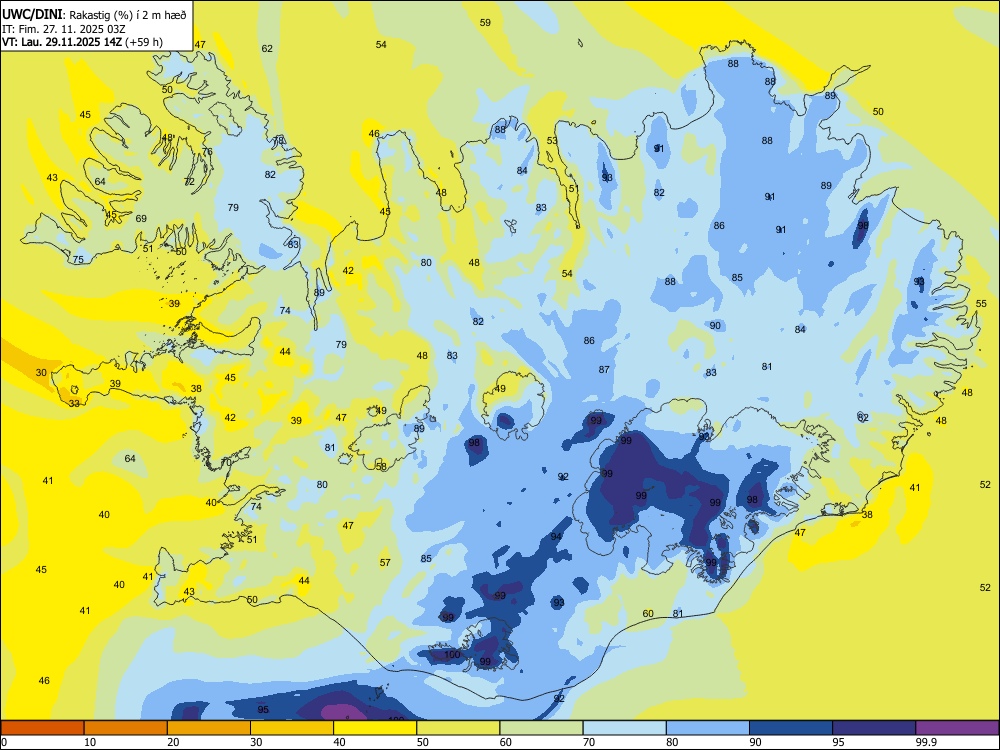Click the map value '75' in the Westfjords
Screen dimensions: 1000x750
click(78, 260)
